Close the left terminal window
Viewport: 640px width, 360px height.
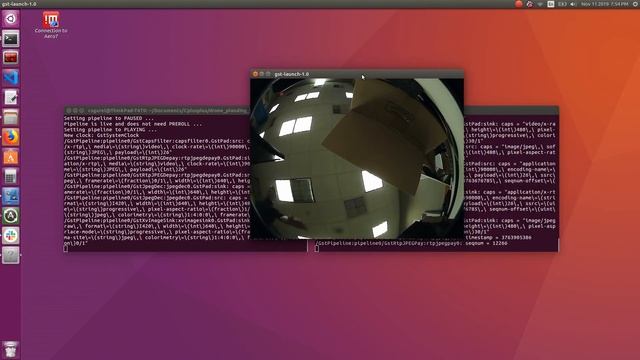click(x=69, y=111)
